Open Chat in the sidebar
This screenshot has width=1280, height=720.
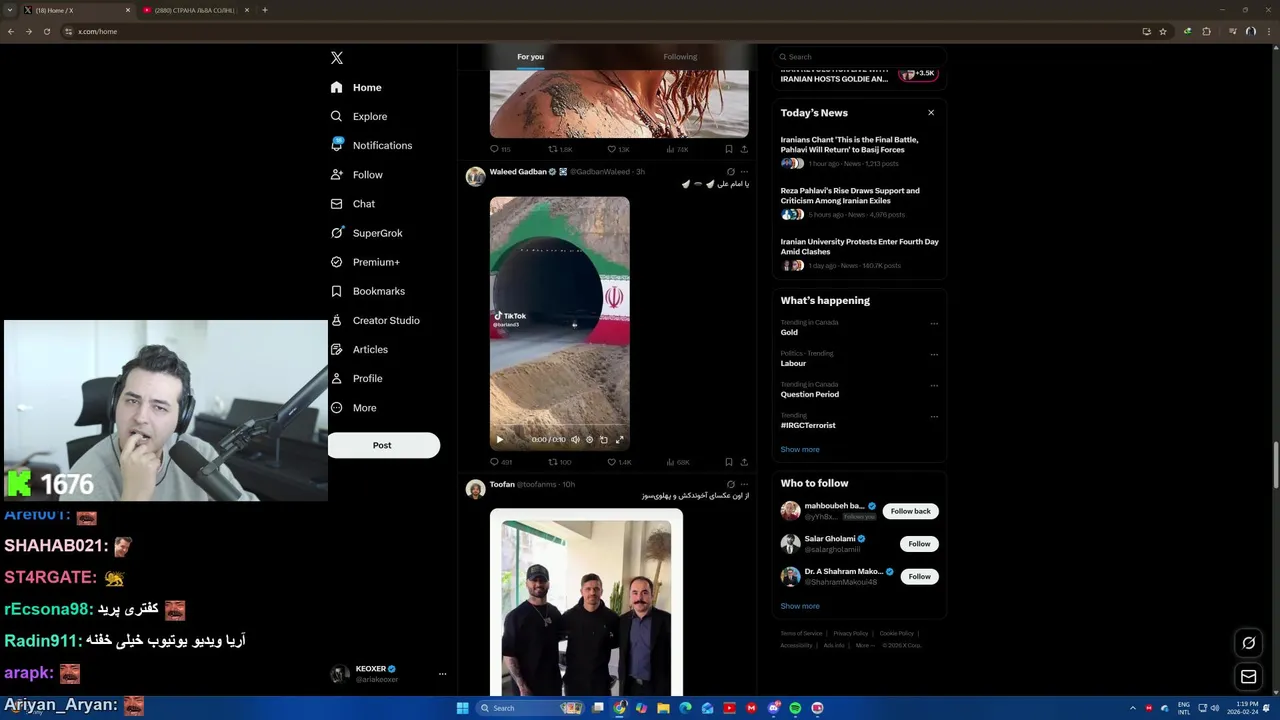click(x=353, y=204)
